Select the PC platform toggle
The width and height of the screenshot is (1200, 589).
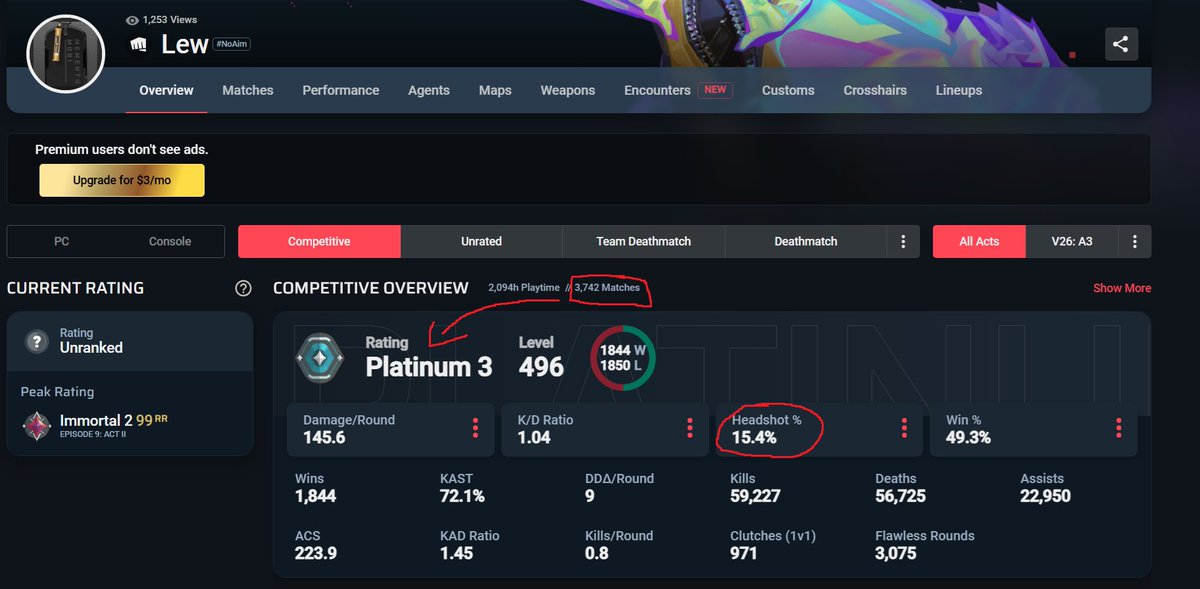61,241
